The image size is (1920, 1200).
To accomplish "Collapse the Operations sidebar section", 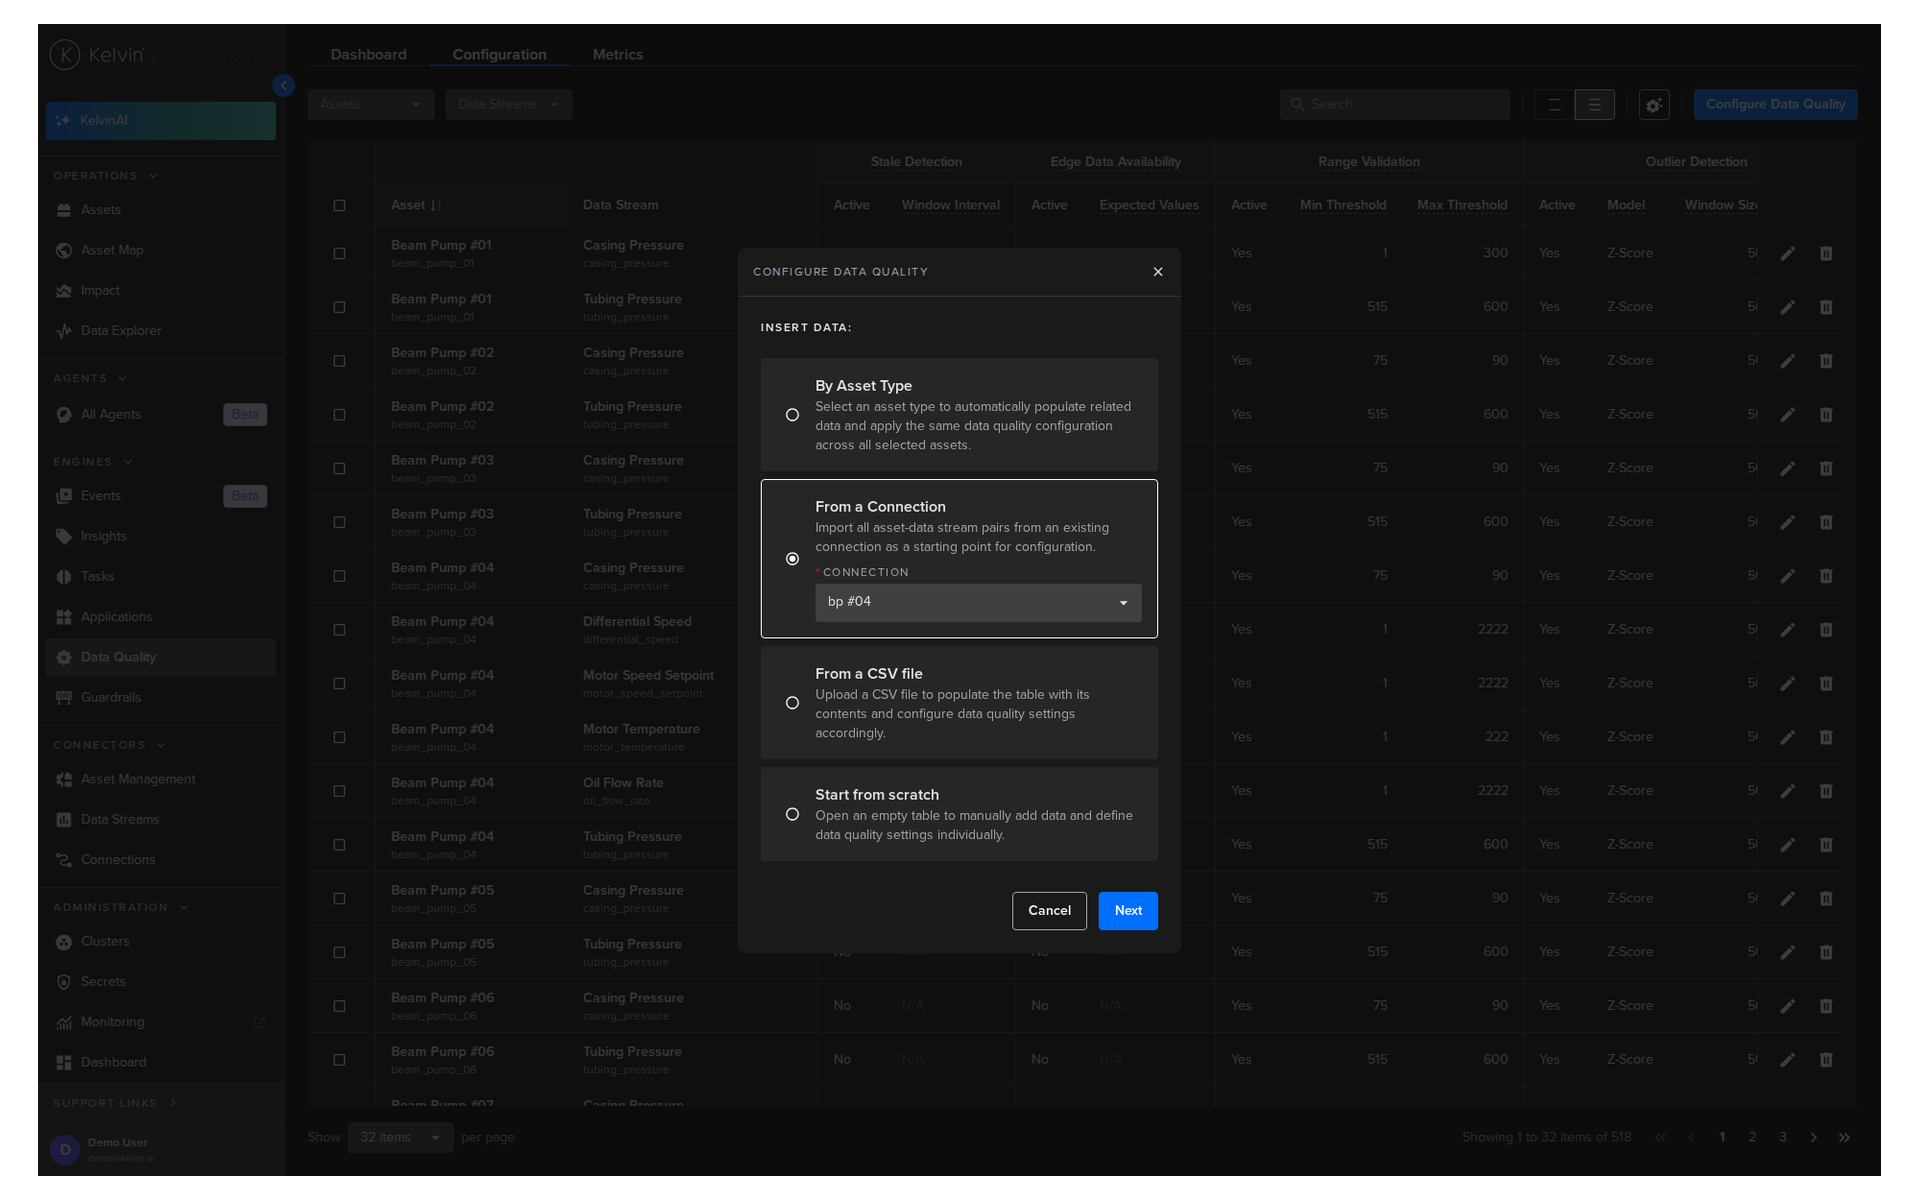I will (x=105, y=176).
